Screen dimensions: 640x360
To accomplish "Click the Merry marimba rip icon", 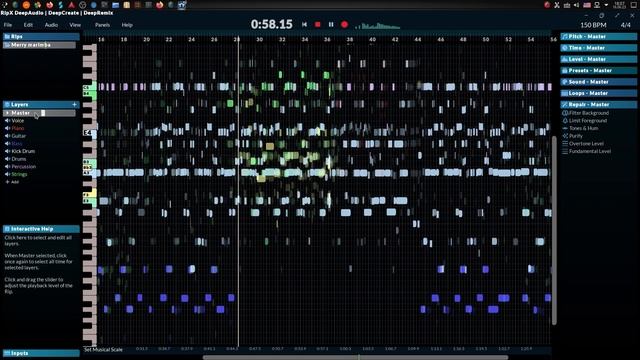I will pyautogui.click(x=7, y=45).
